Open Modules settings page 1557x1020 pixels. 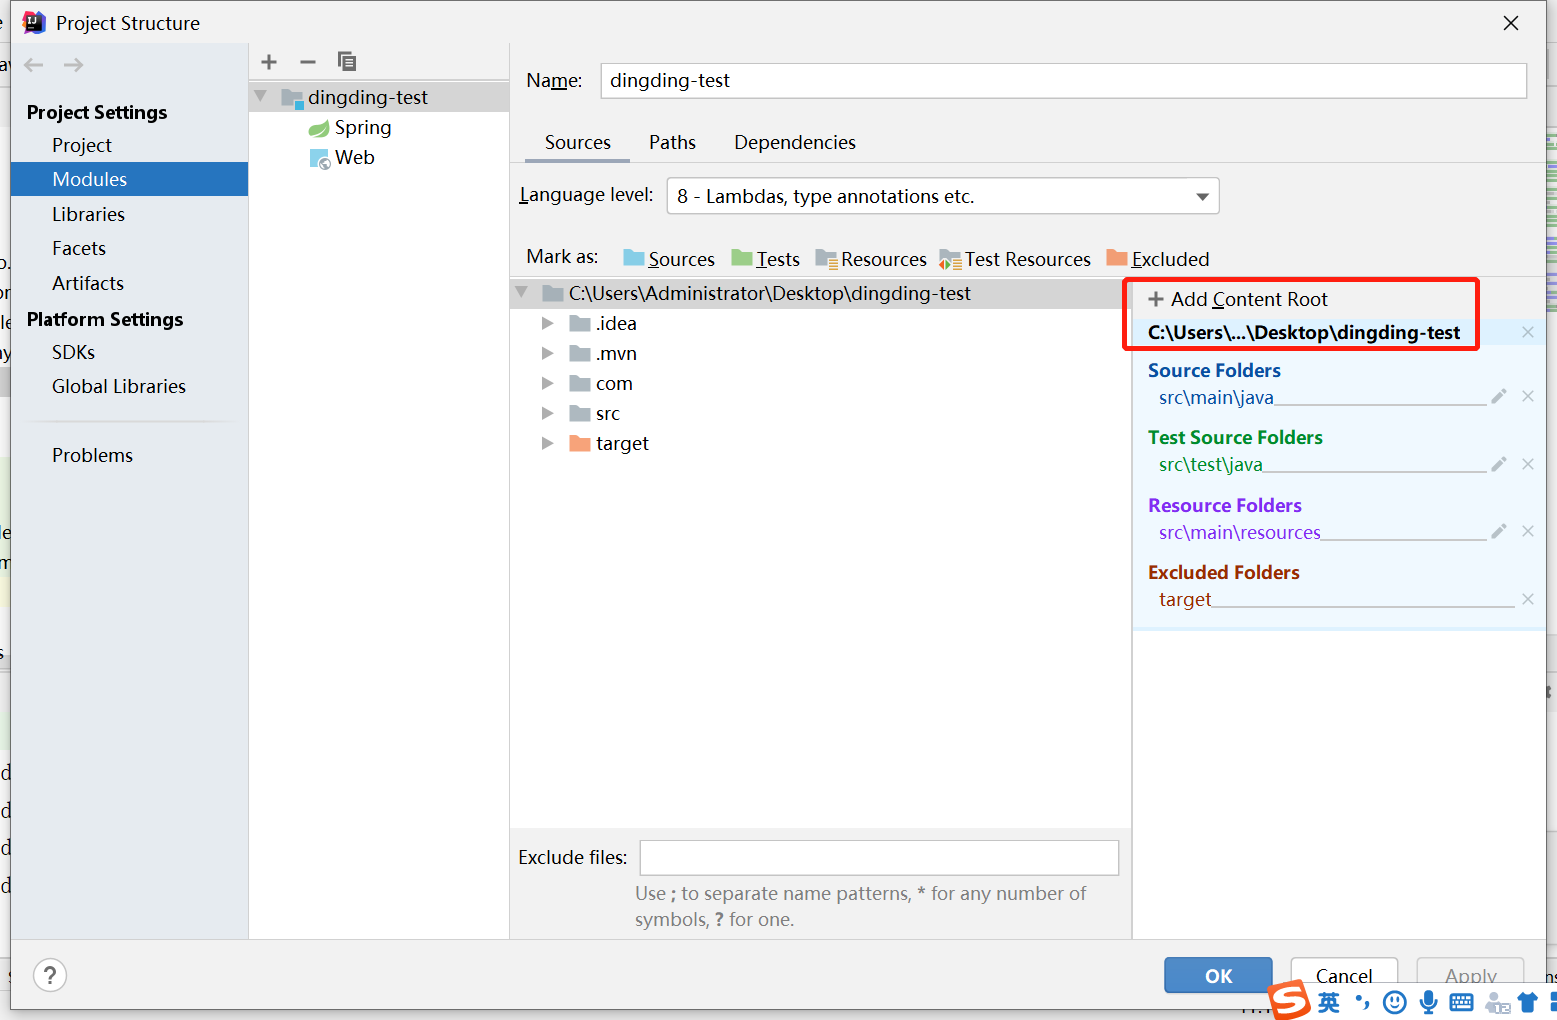129,179
